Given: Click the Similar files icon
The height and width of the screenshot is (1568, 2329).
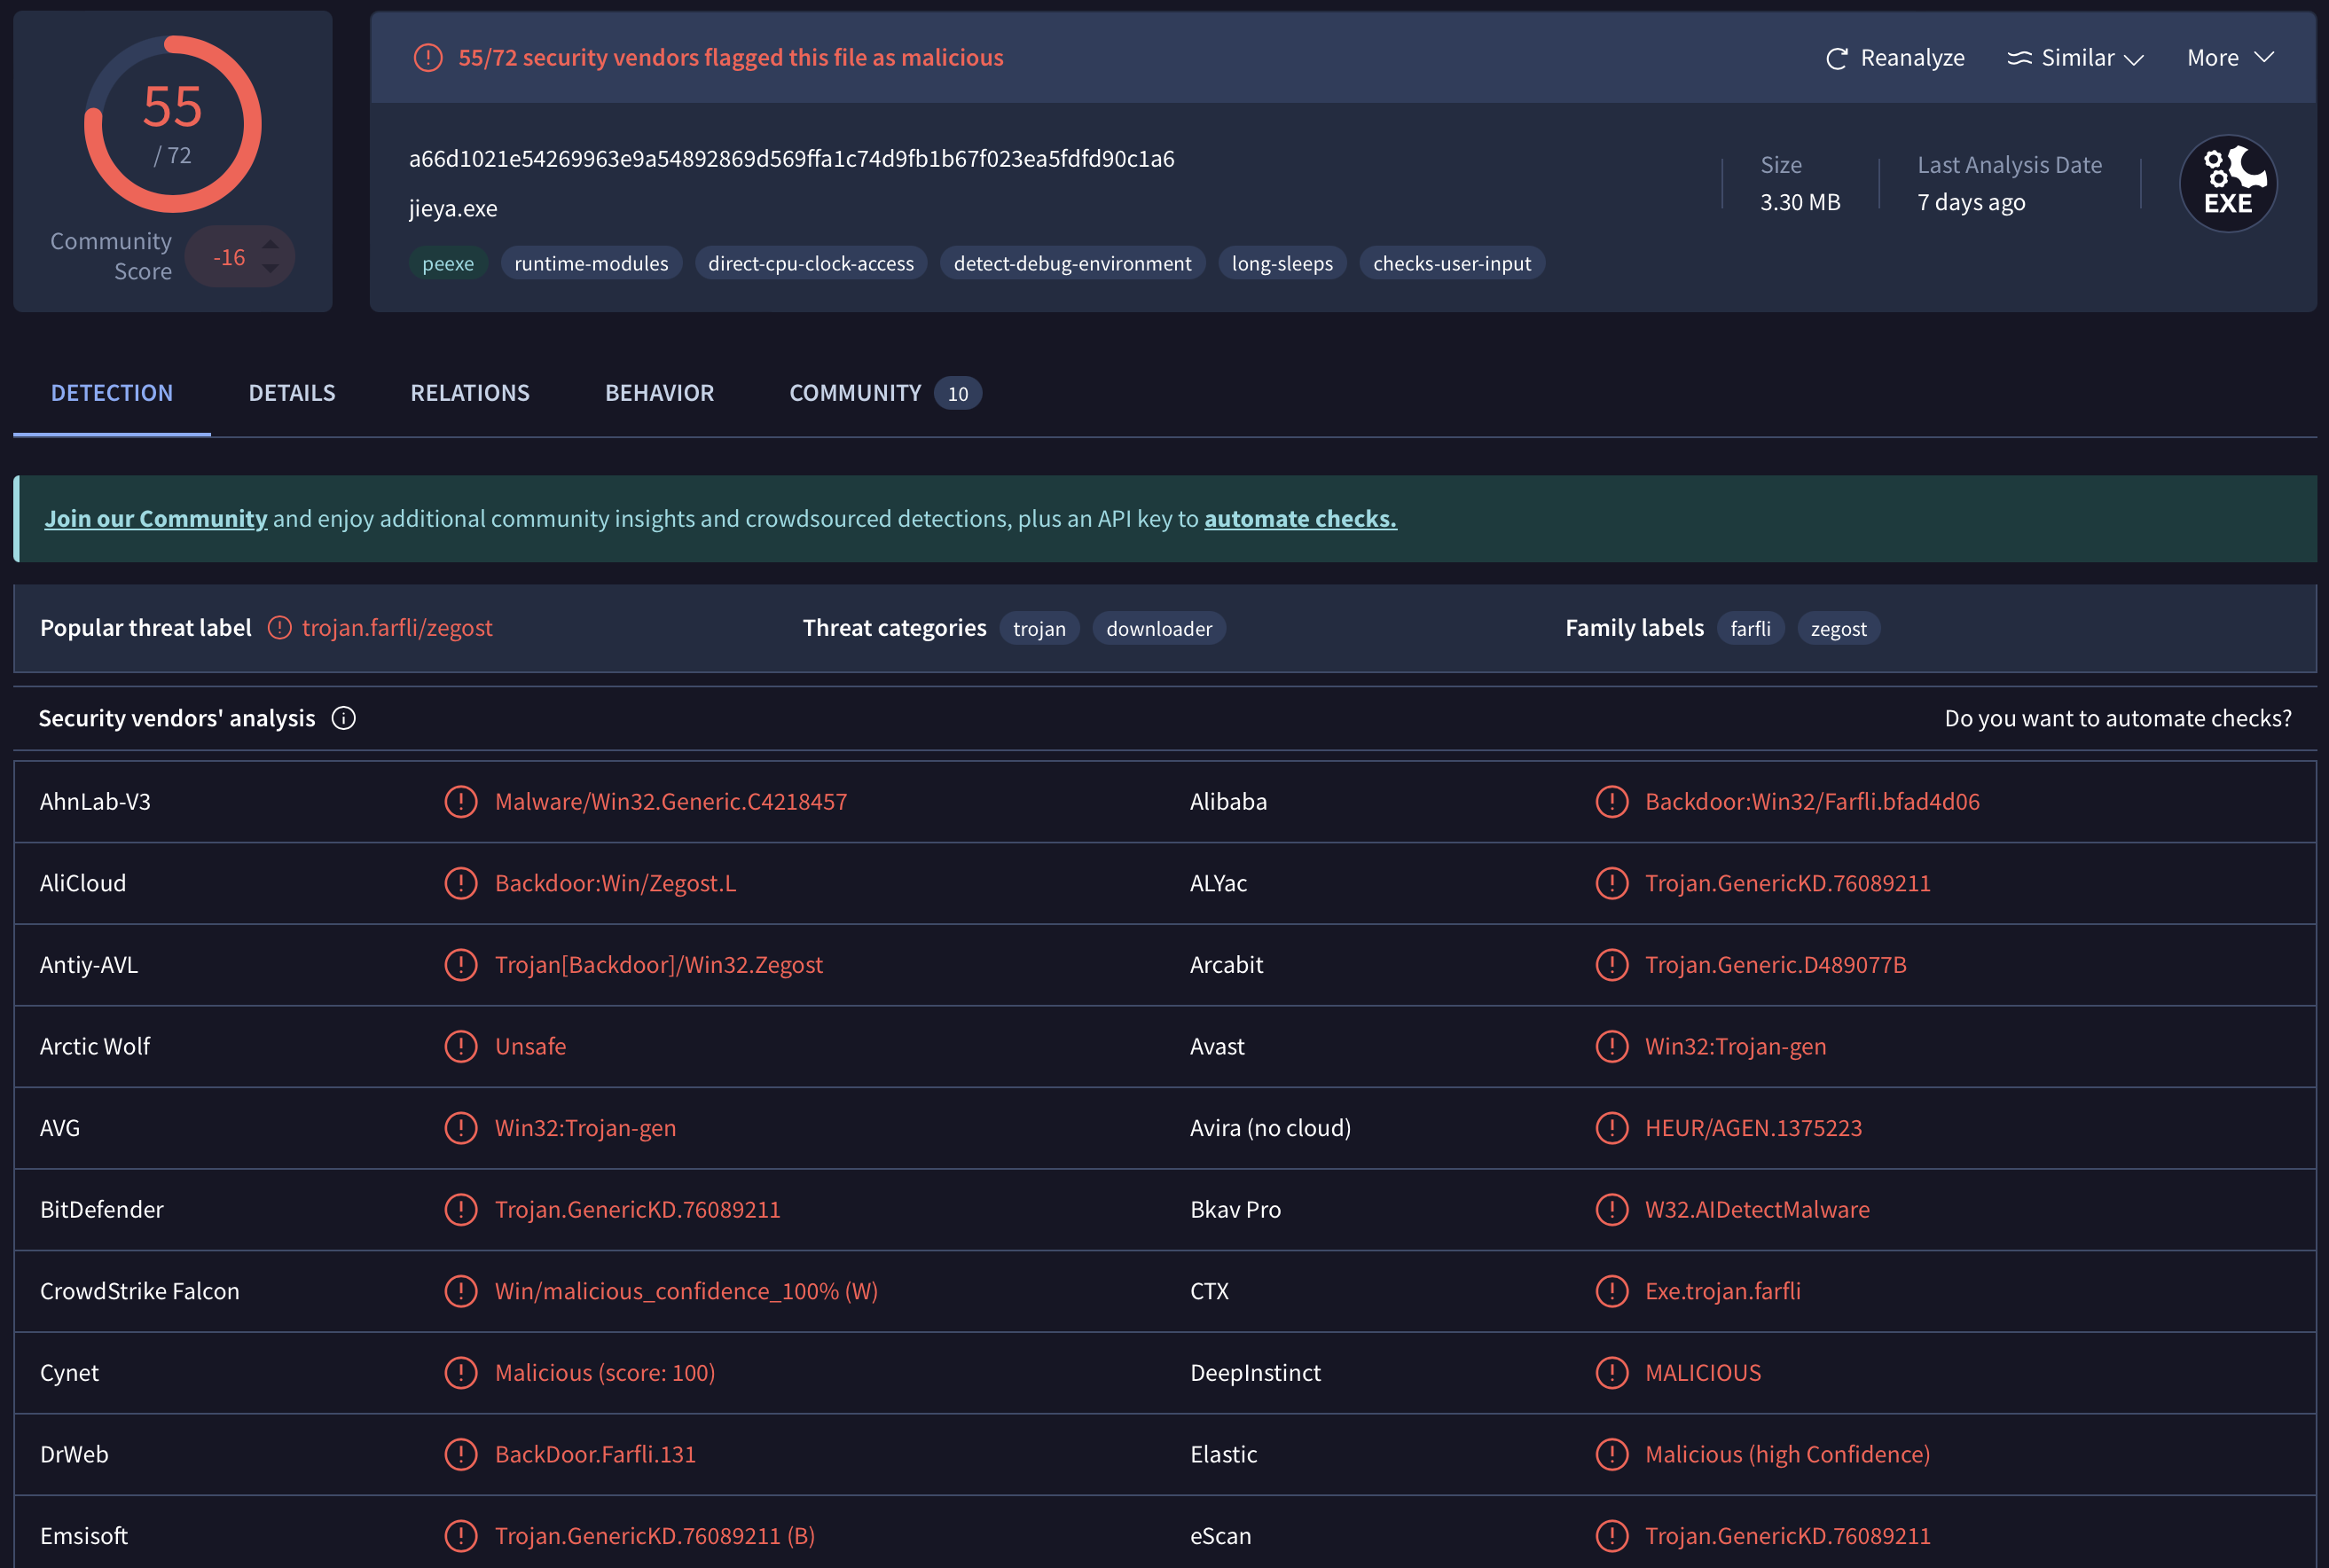Looking at the screenshot, I should pyautogui.click(x=2019, y=58).
